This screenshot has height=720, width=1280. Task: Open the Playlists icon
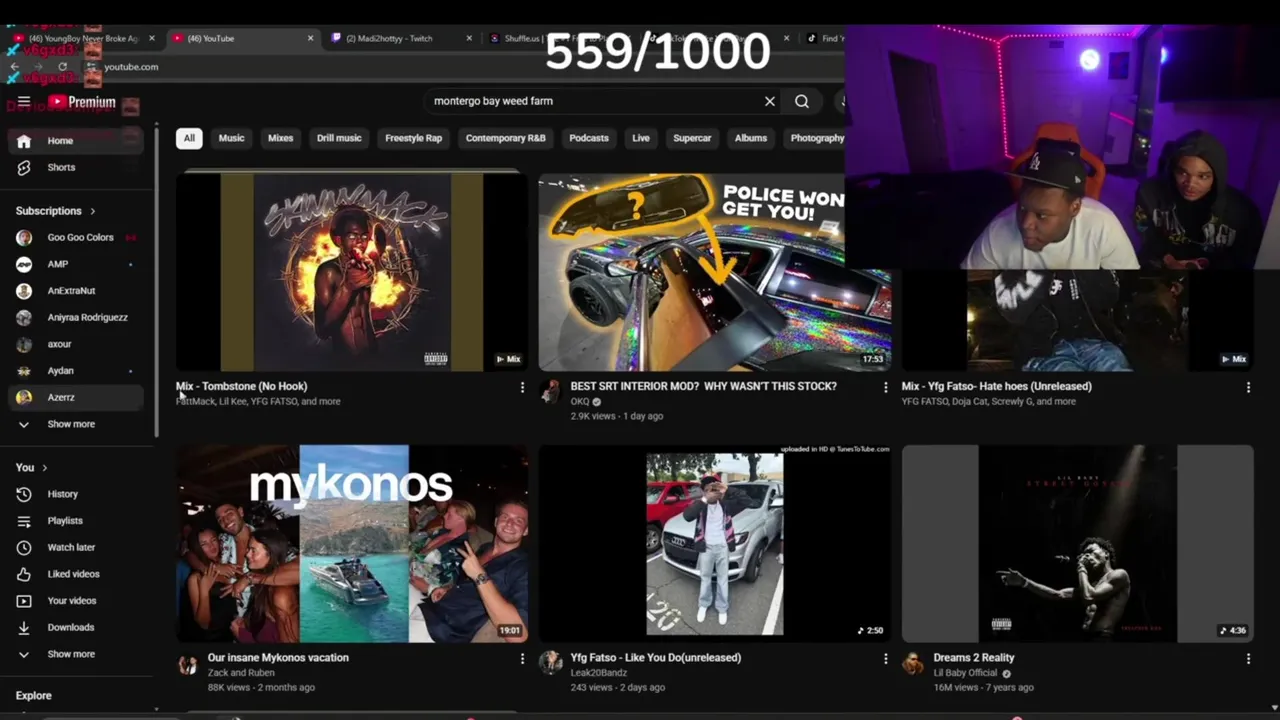[24, 521]
